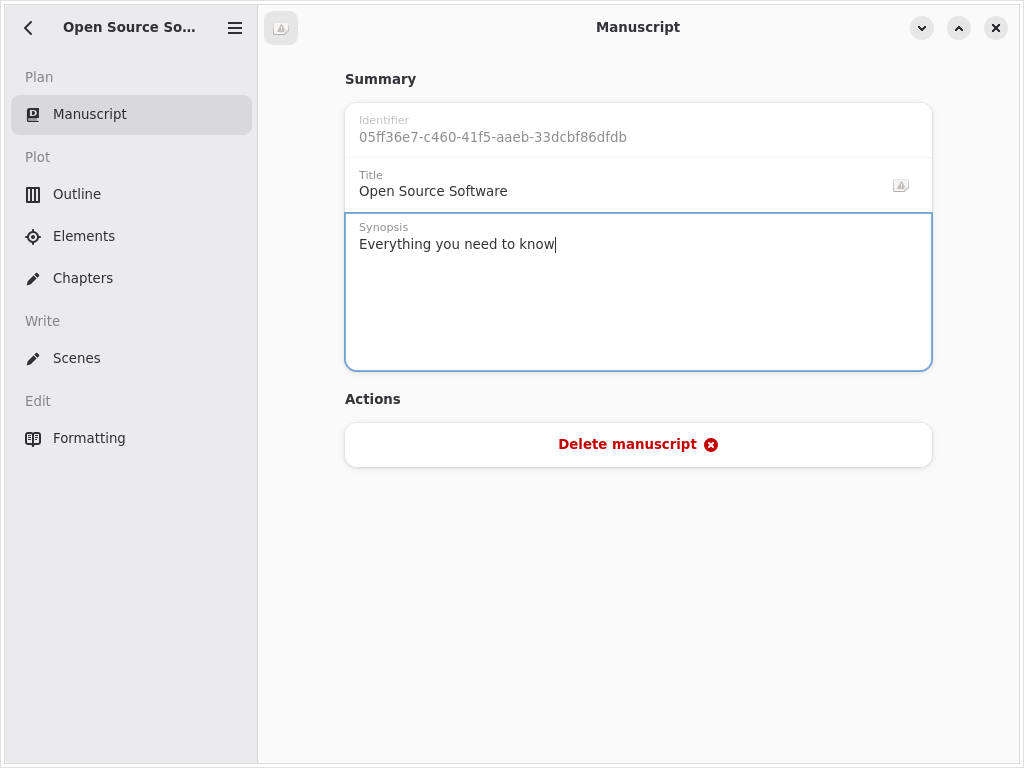The width and height of the screenshot is (1024, 768).
Task: Minimize window with down chevron button
Action: point(921,28)
